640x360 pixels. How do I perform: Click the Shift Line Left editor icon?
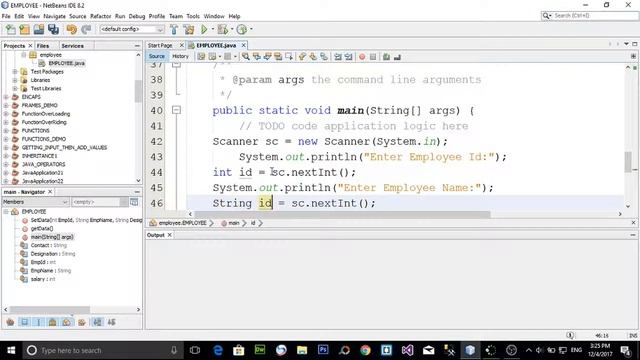pyautogui.click(x=338, y=57)
